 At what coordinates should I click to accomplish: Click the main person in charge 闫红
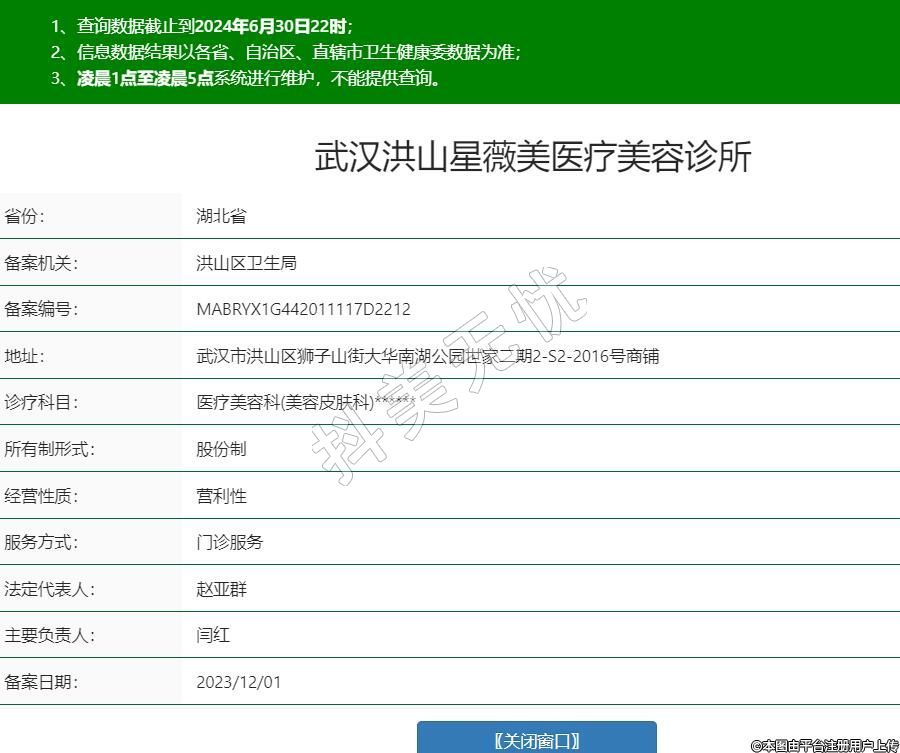pyautogui.click(x=213, y=635)
